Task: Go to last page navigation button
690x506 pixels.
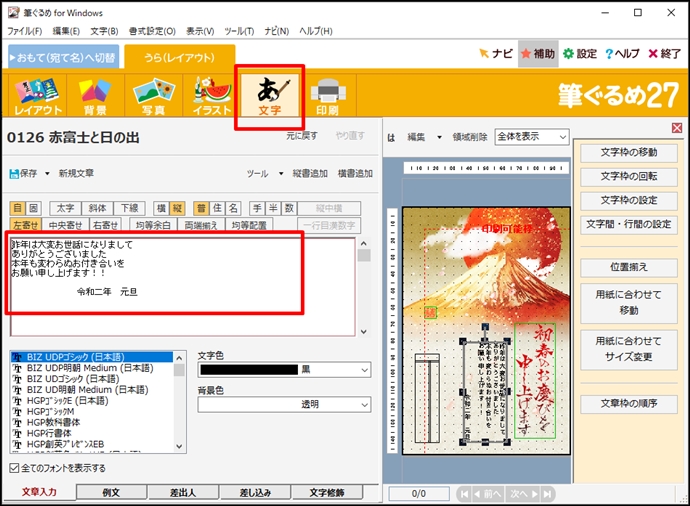Action: (547, 494)
